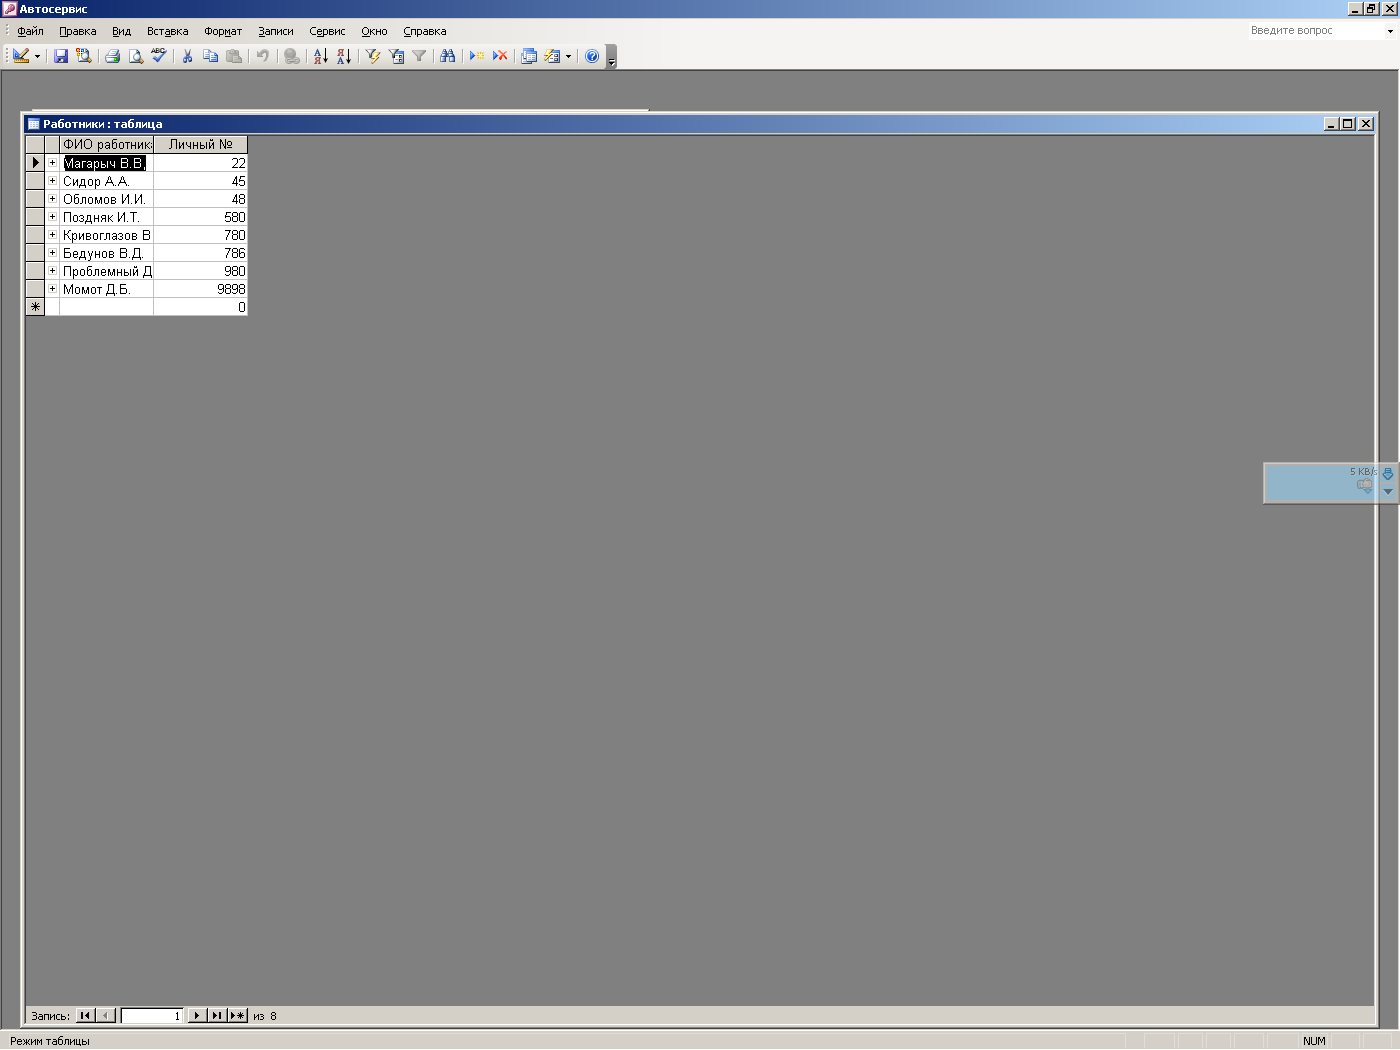Click the cell containing Бедунов В.Д.
The height and width of the screenshot is (1050, 1400).
coord(106,253)
